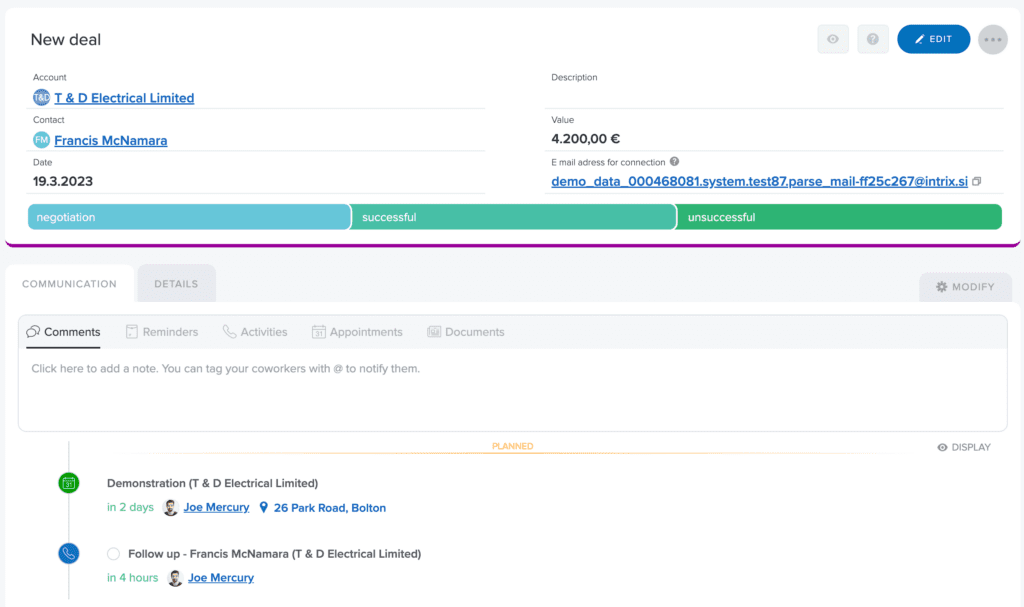
Task: Switch to the DETAILS tab
Action: coord(176,283)
